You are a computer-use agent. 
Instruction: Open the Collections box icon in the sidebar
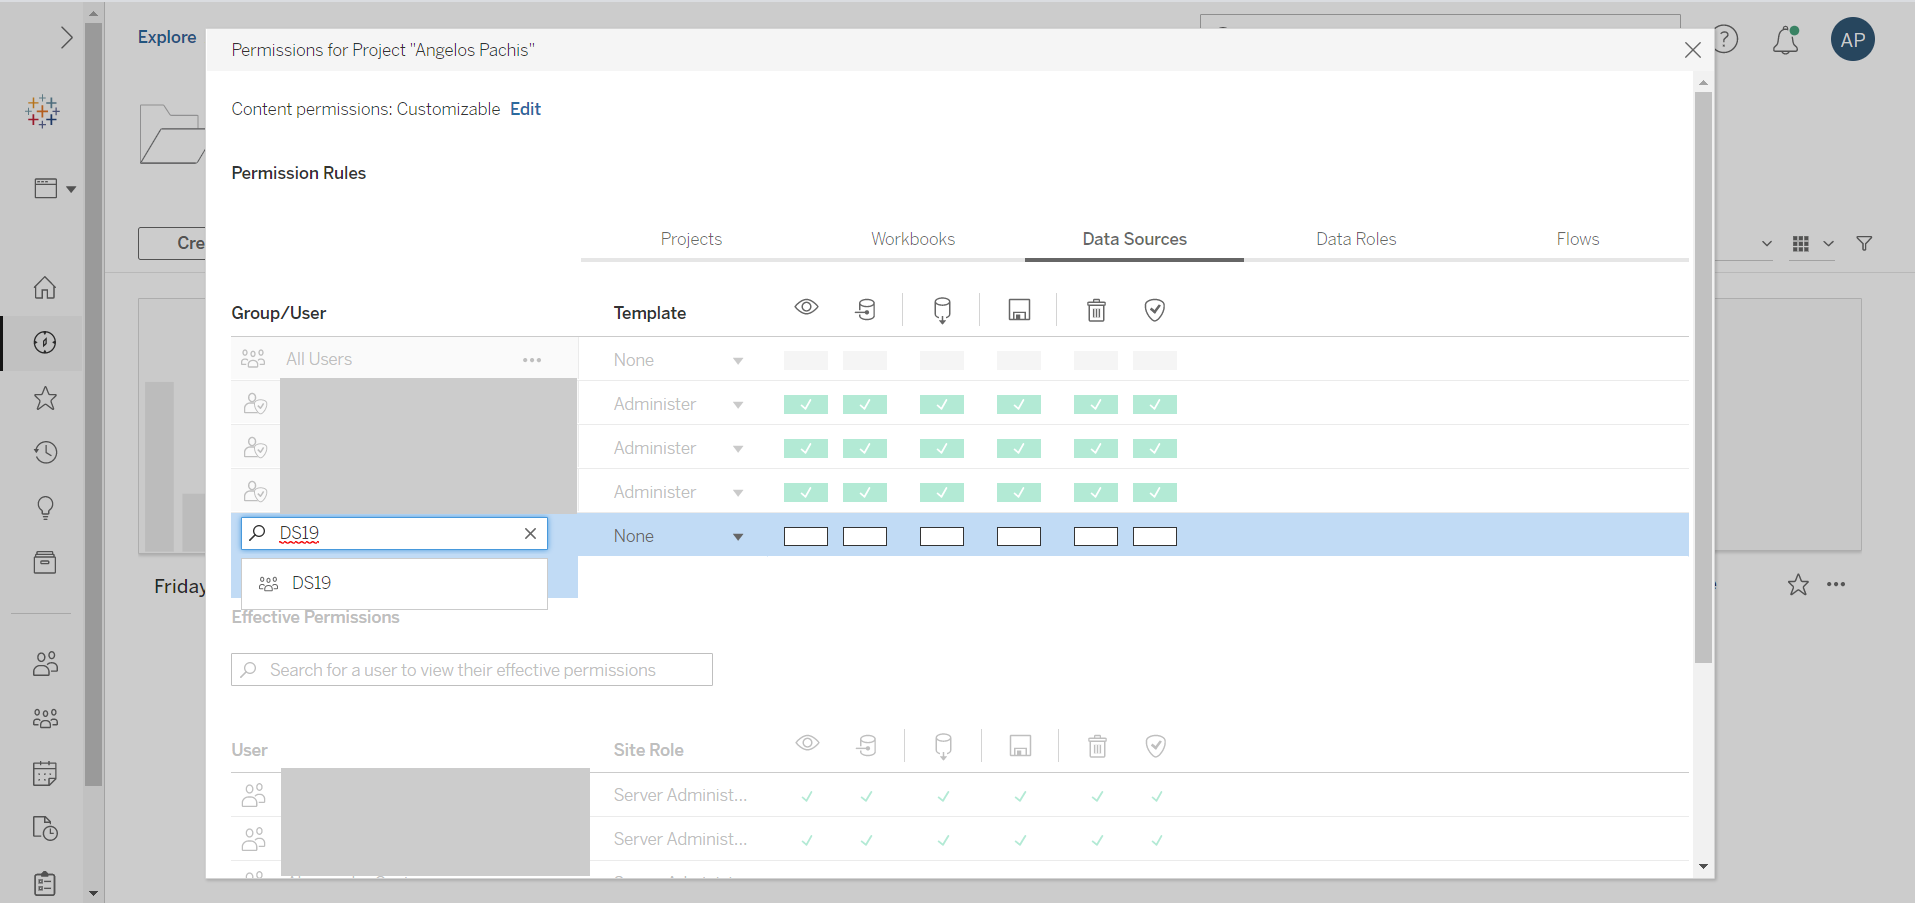(x=44, y=562)
